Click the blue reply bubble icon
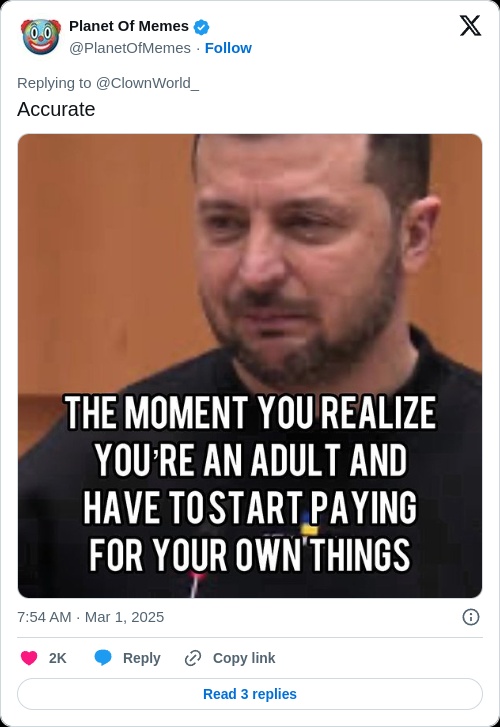 coord(103,658)
